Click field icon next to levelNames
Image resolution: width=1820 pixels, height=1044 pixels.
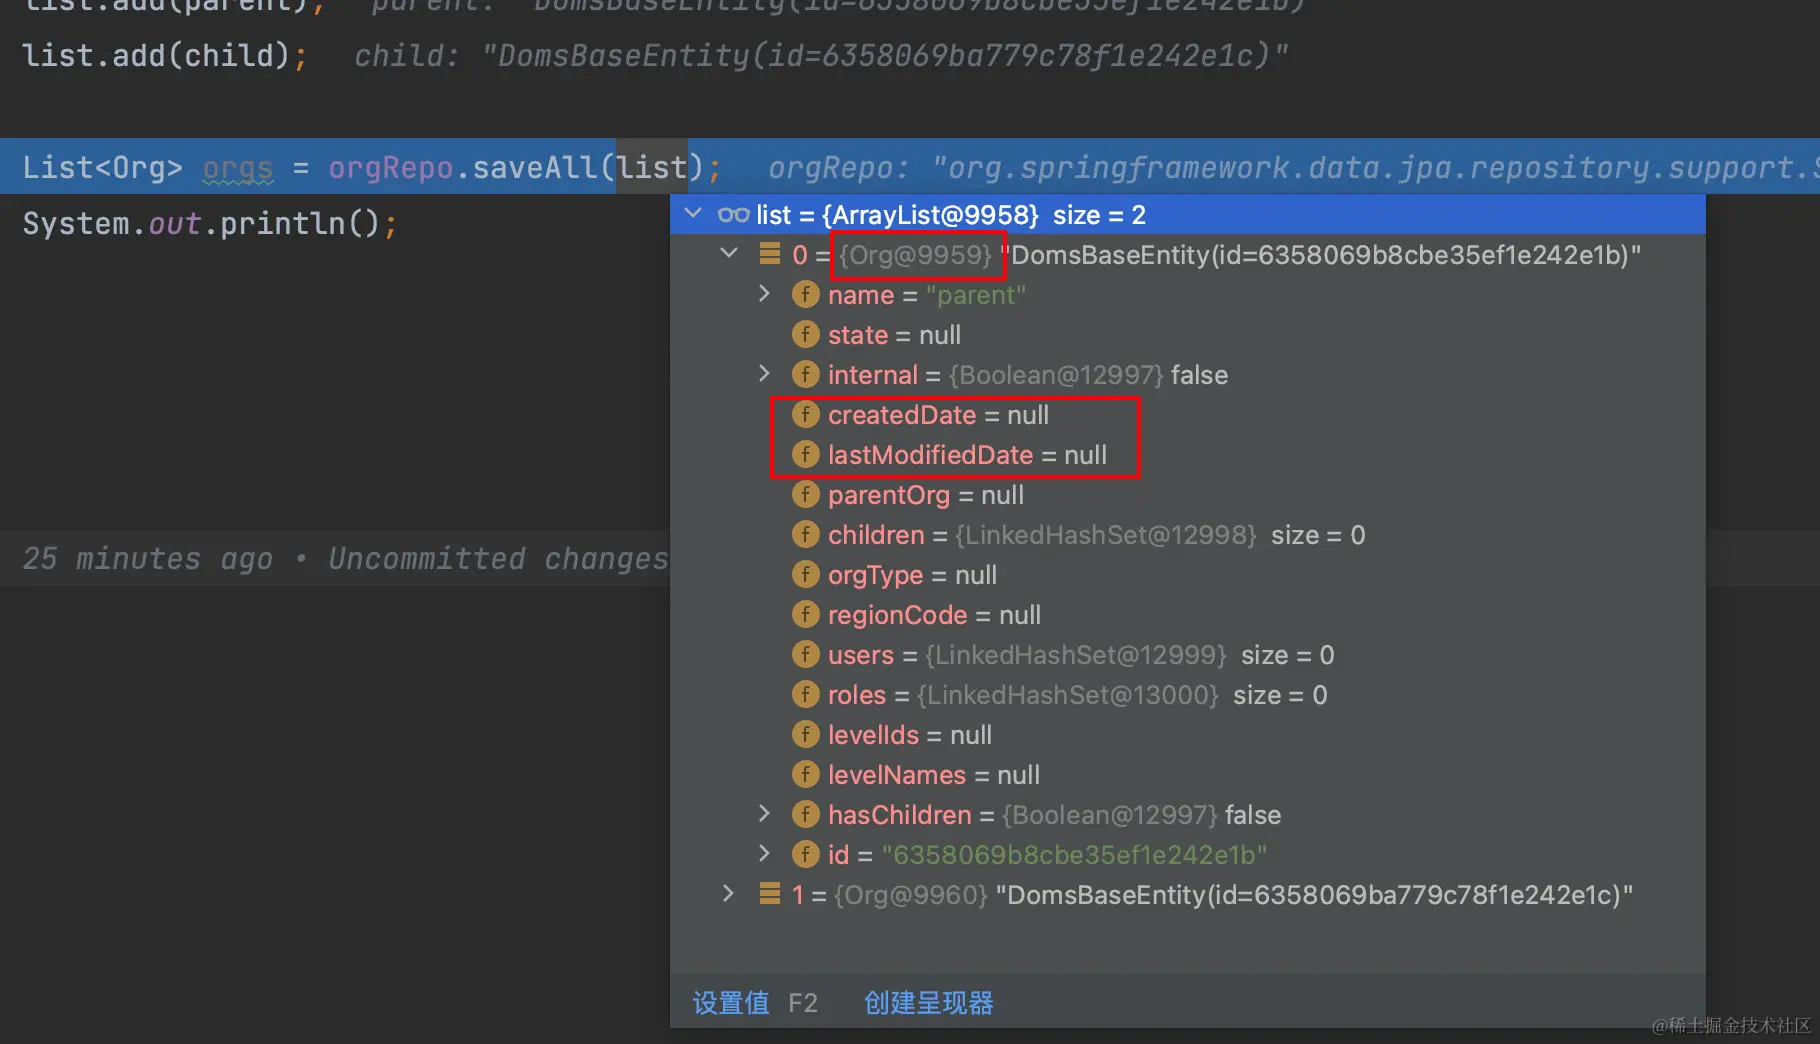[805, 774]
